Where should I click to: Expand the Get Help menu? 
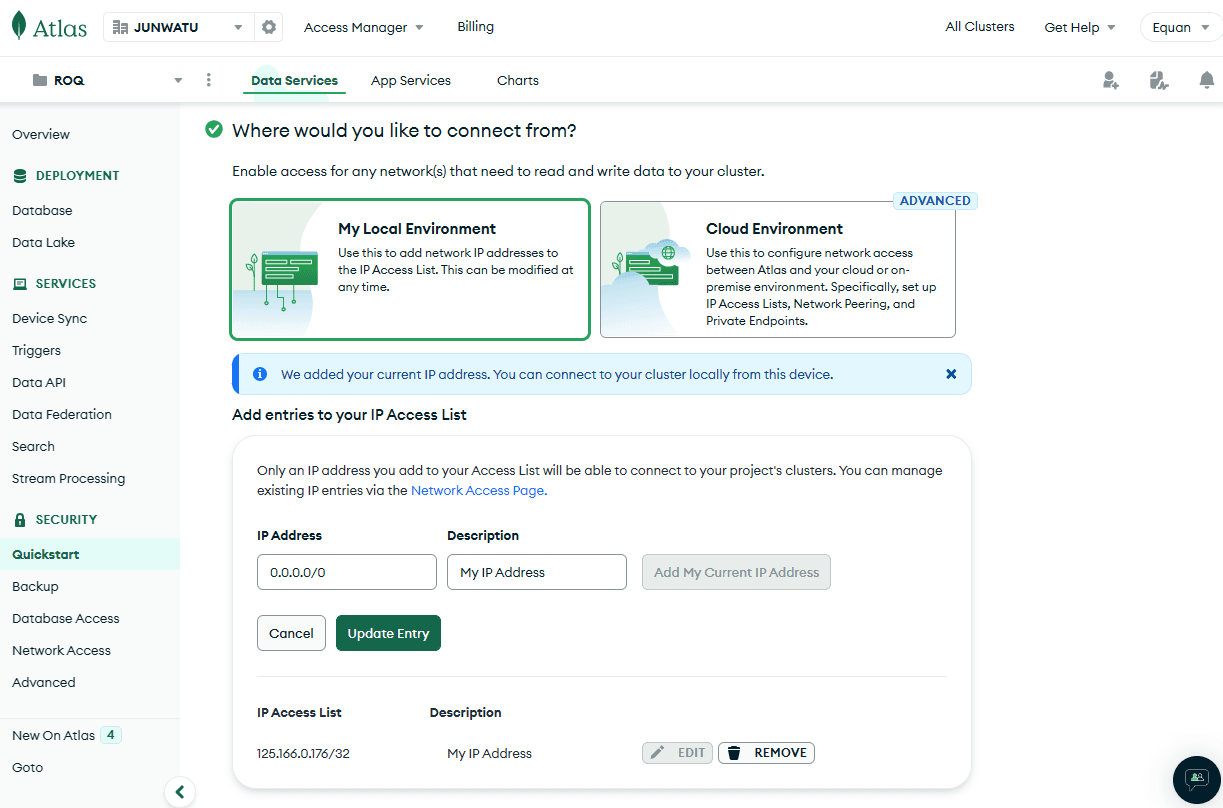(1080, 27)
